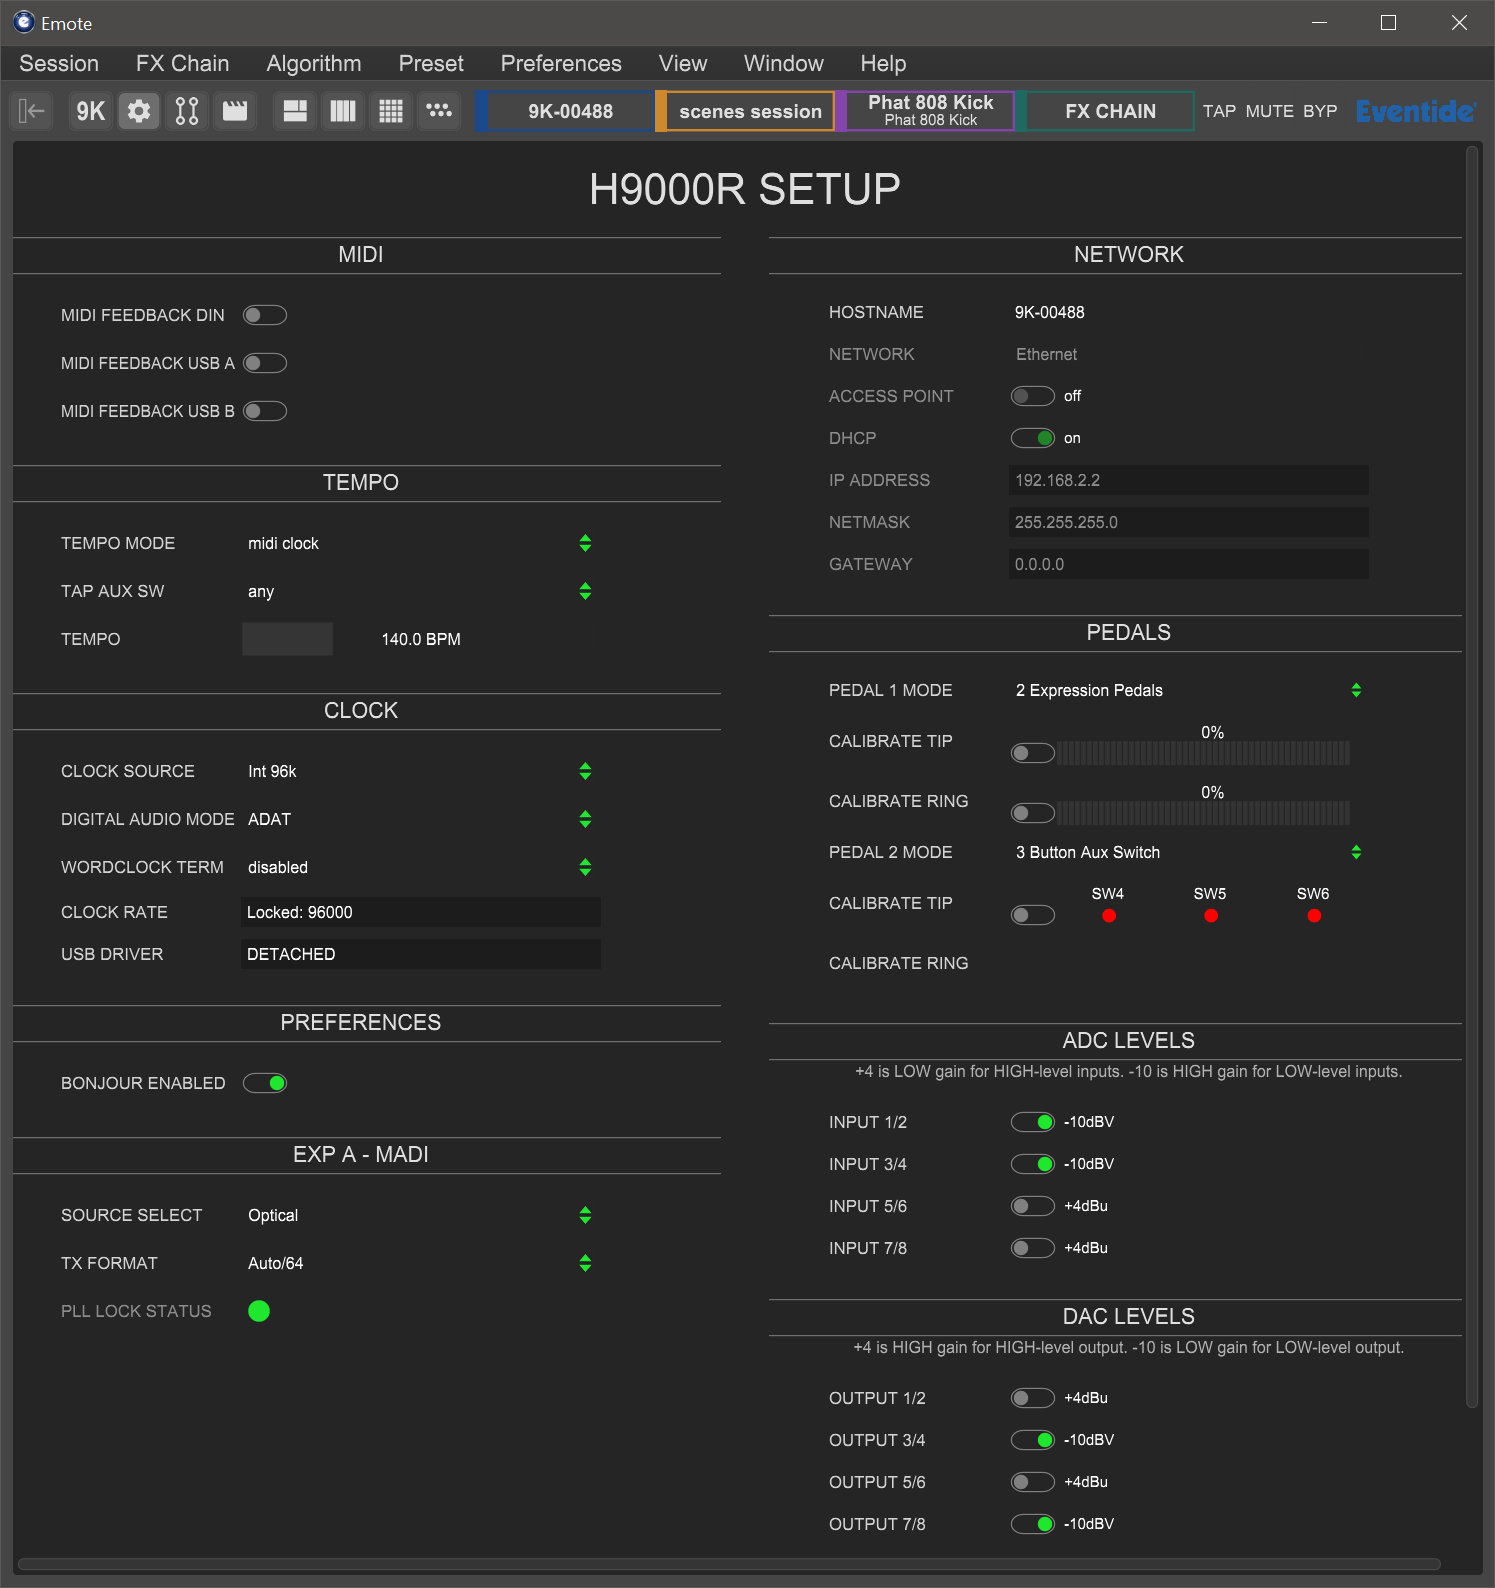Screen dimensions: 1495x1588
Task: Open the Session menu
Action: coord(59,63)
